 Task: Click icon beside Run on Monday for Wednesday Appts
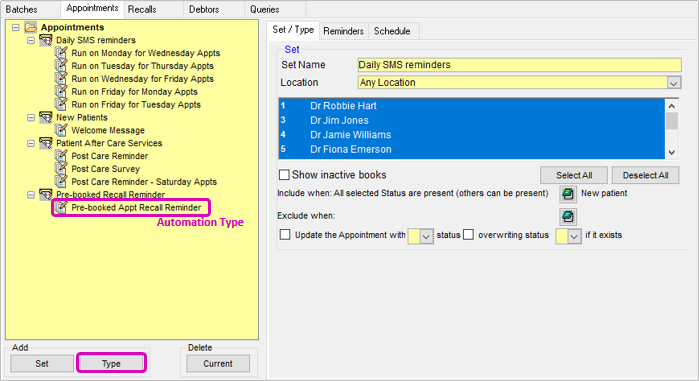point(61,53)
